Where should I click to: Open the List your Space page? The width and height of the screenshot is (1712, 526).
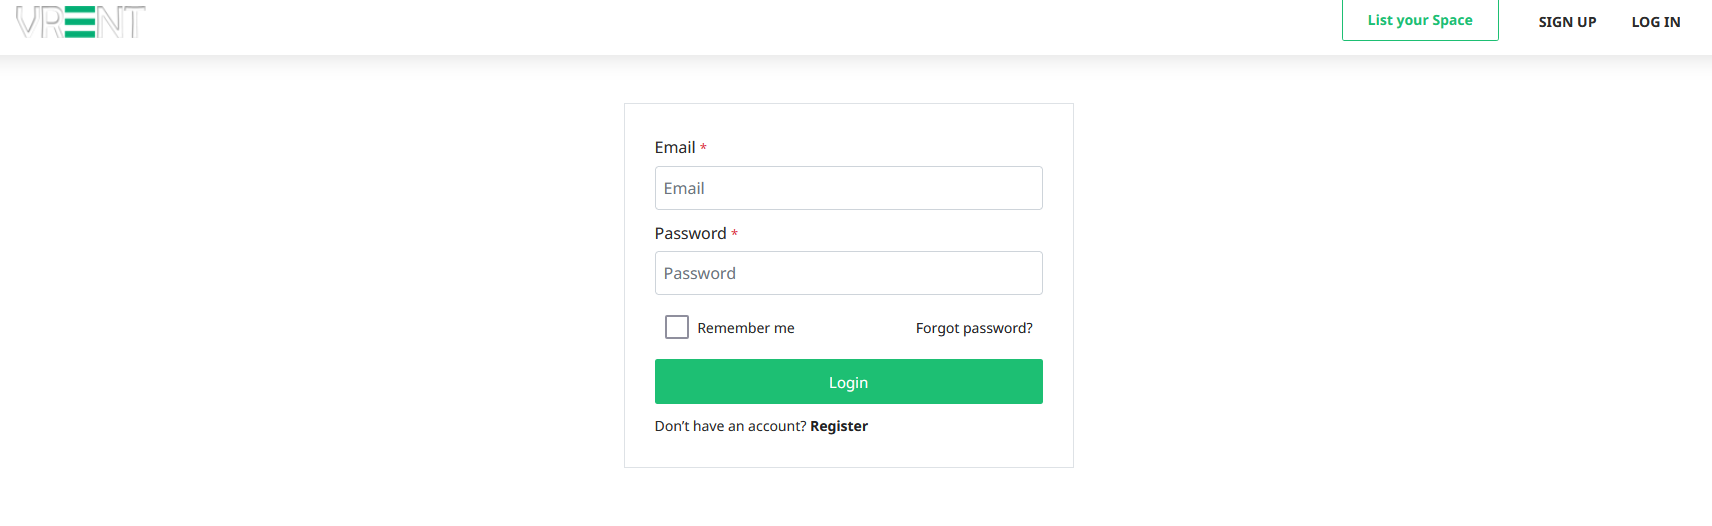1419,20
